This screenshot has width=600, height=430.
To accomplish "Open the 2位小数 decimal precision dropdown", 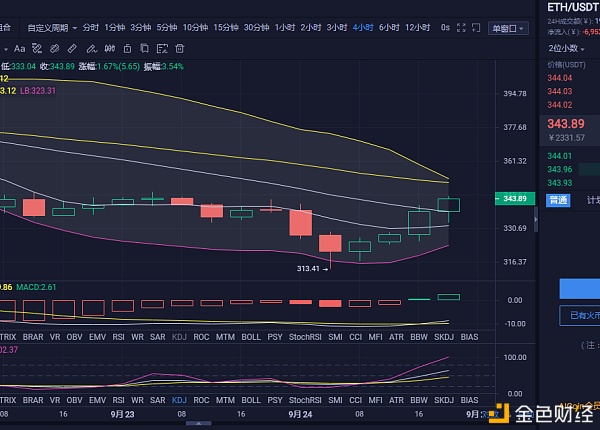I will coord(566,48).
